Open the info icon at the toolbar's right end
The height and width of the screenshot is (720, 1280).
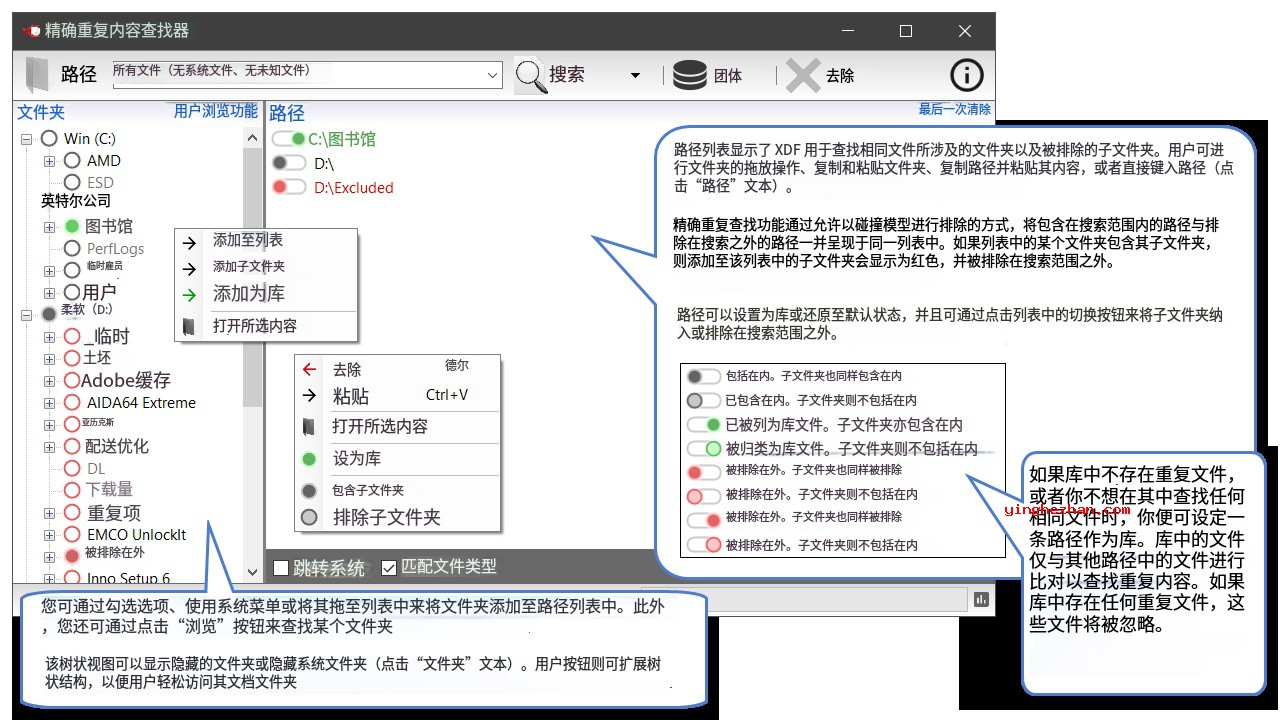(966, 75)
